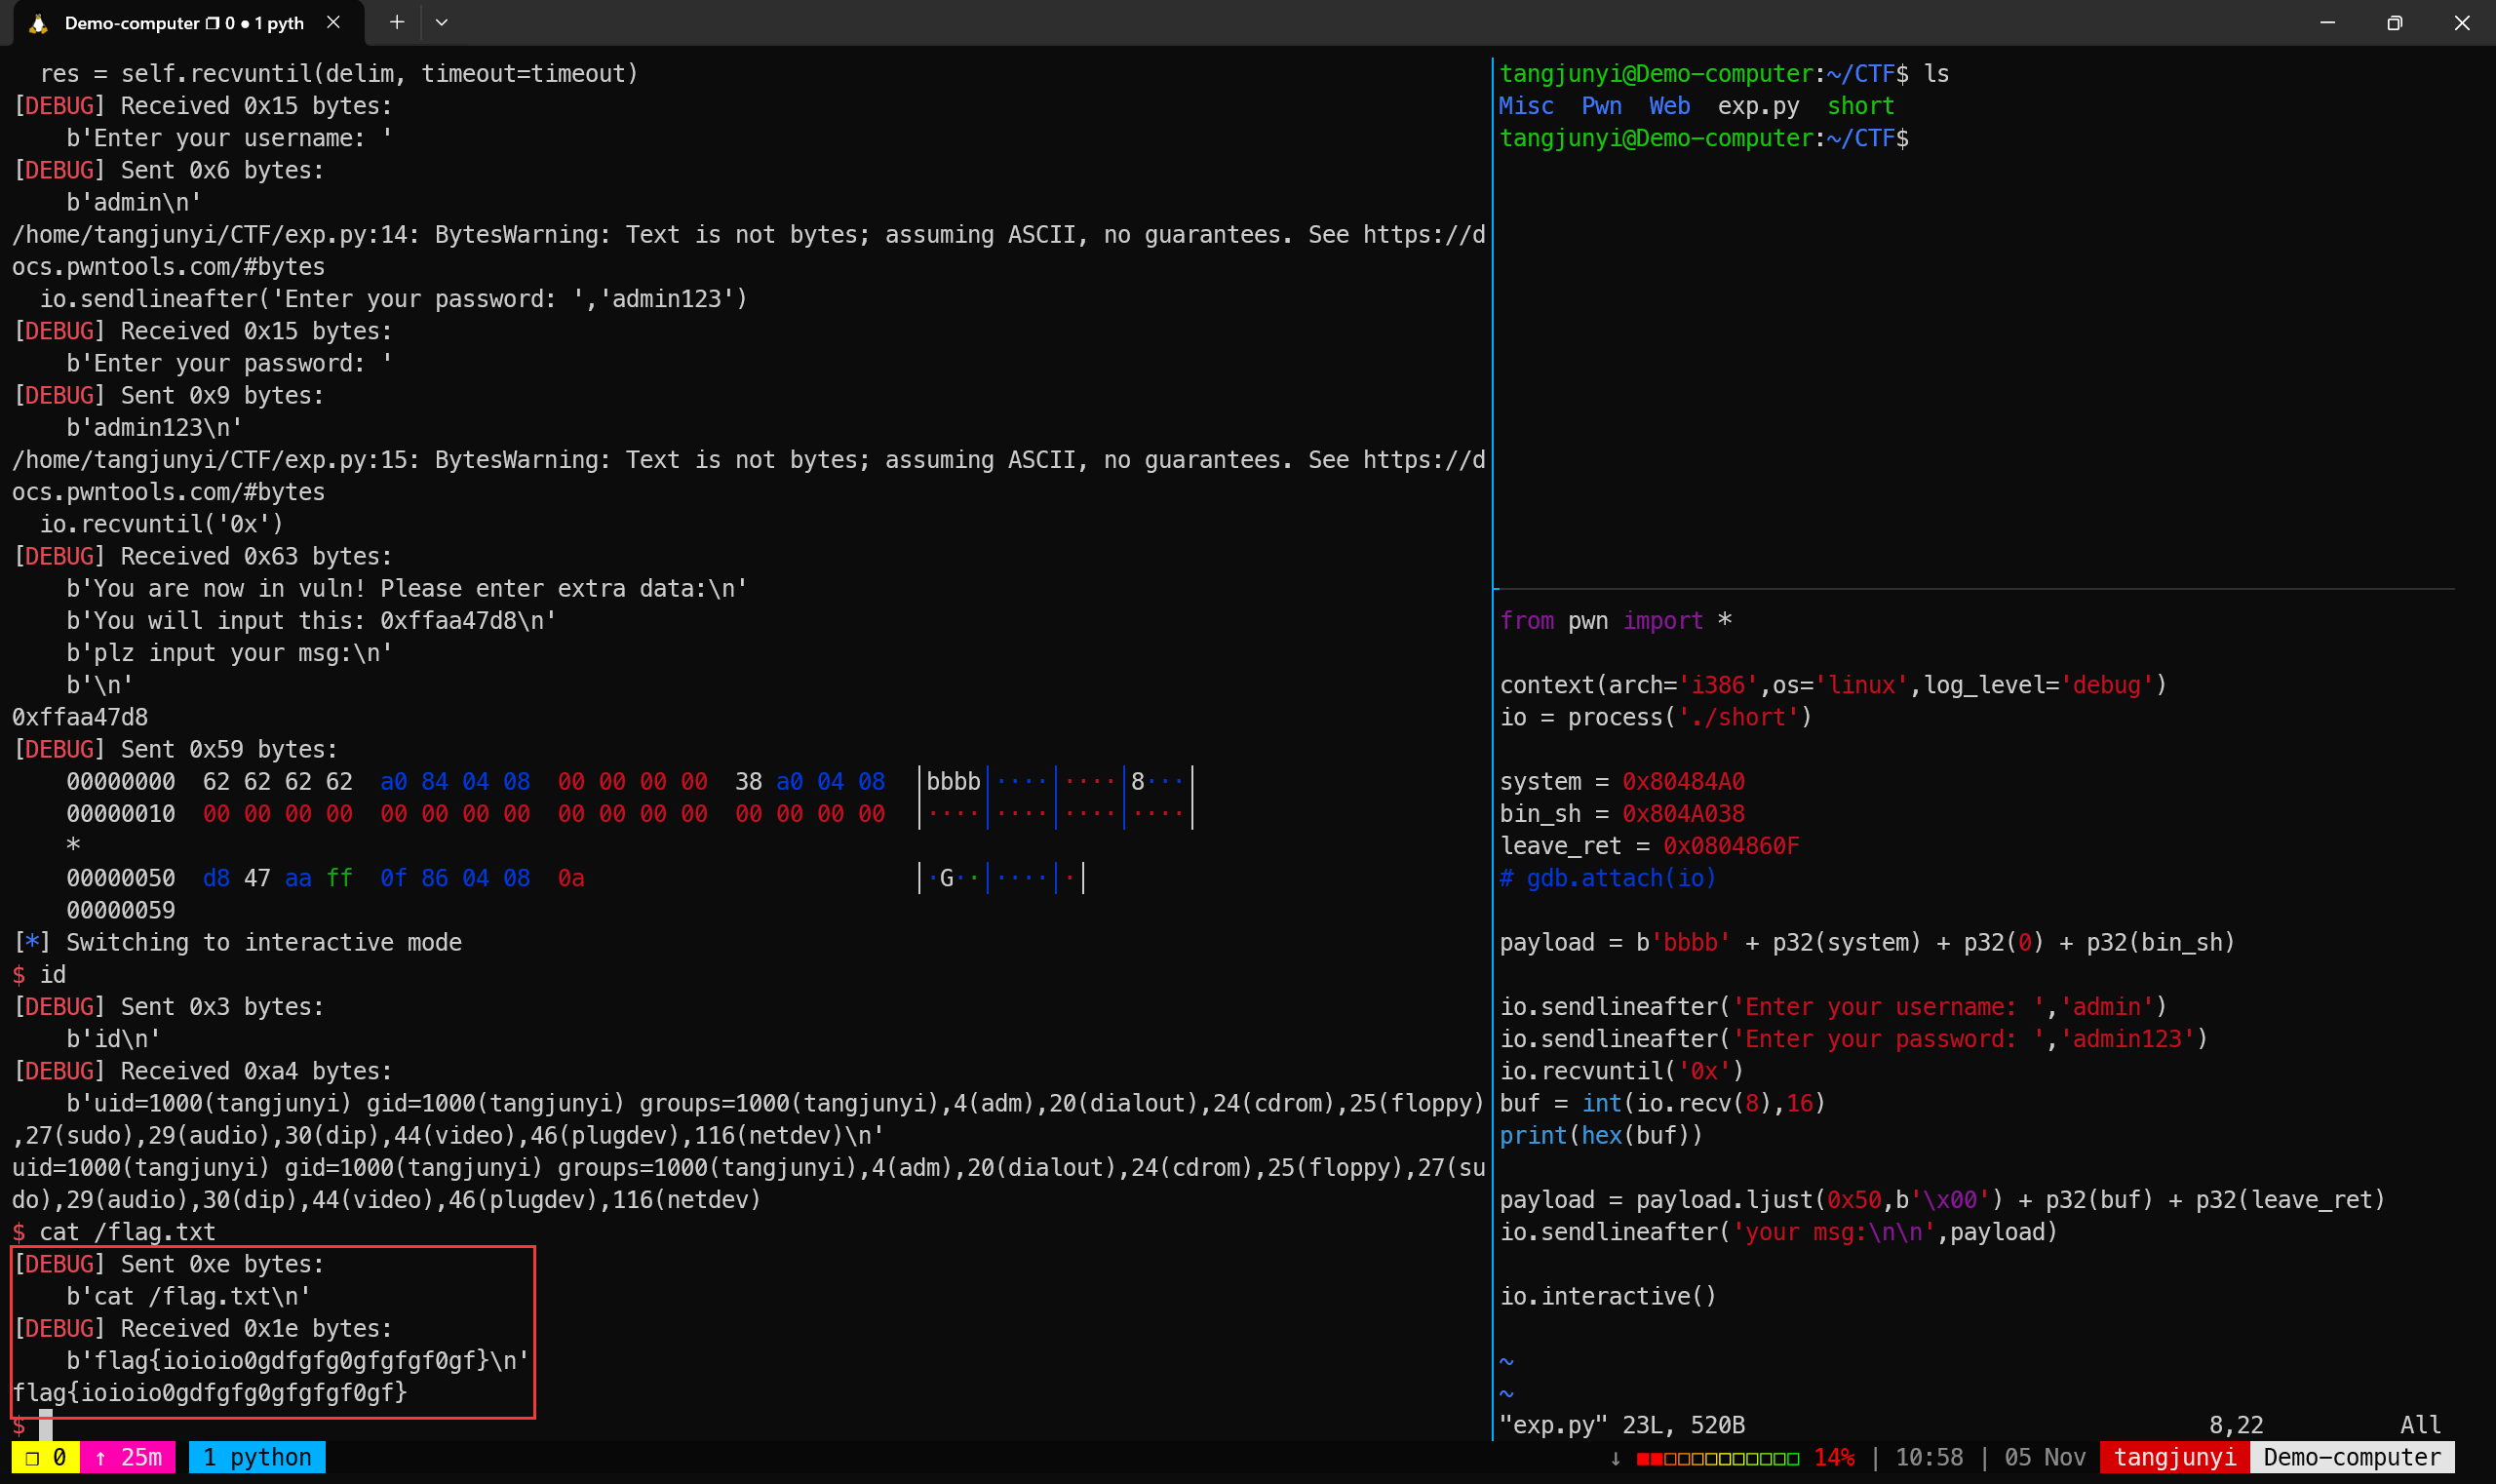Click the 25m uptime status segment
Image resolution: width=2496 pixels, height=1484 pixels.
[x=128, y=1457]
